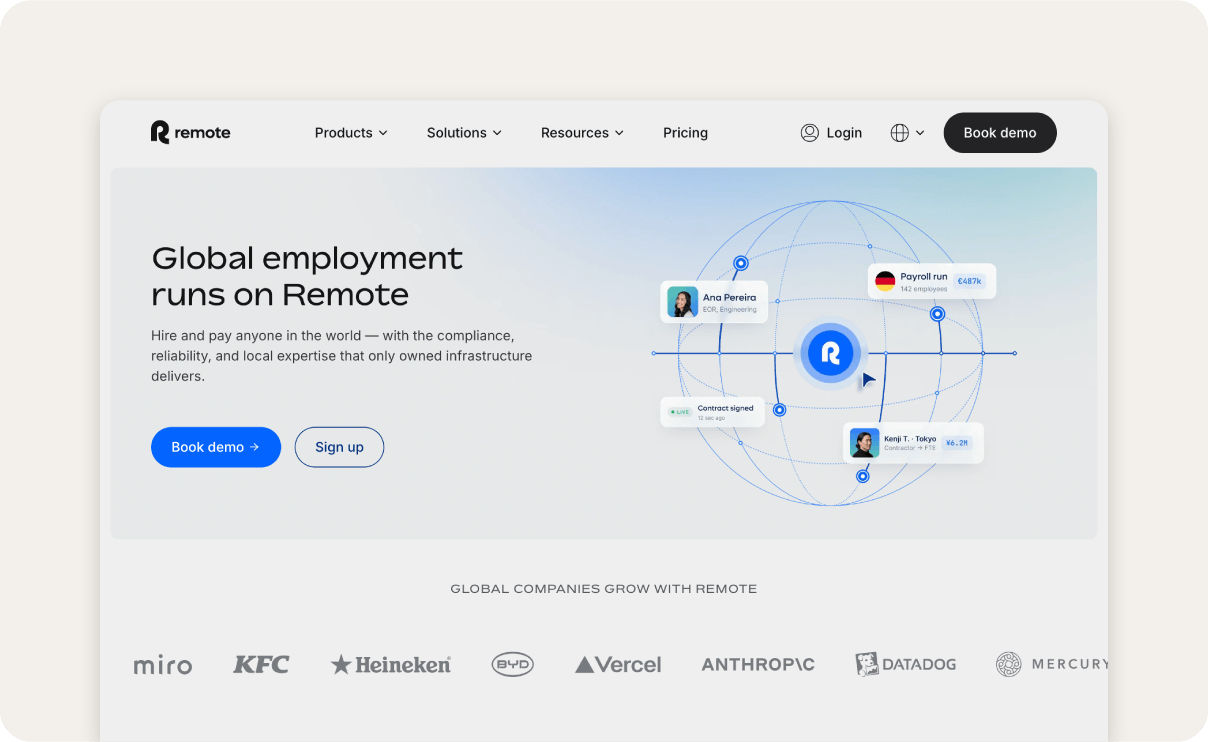Expand the Solutions dropdown

(464, 132)
